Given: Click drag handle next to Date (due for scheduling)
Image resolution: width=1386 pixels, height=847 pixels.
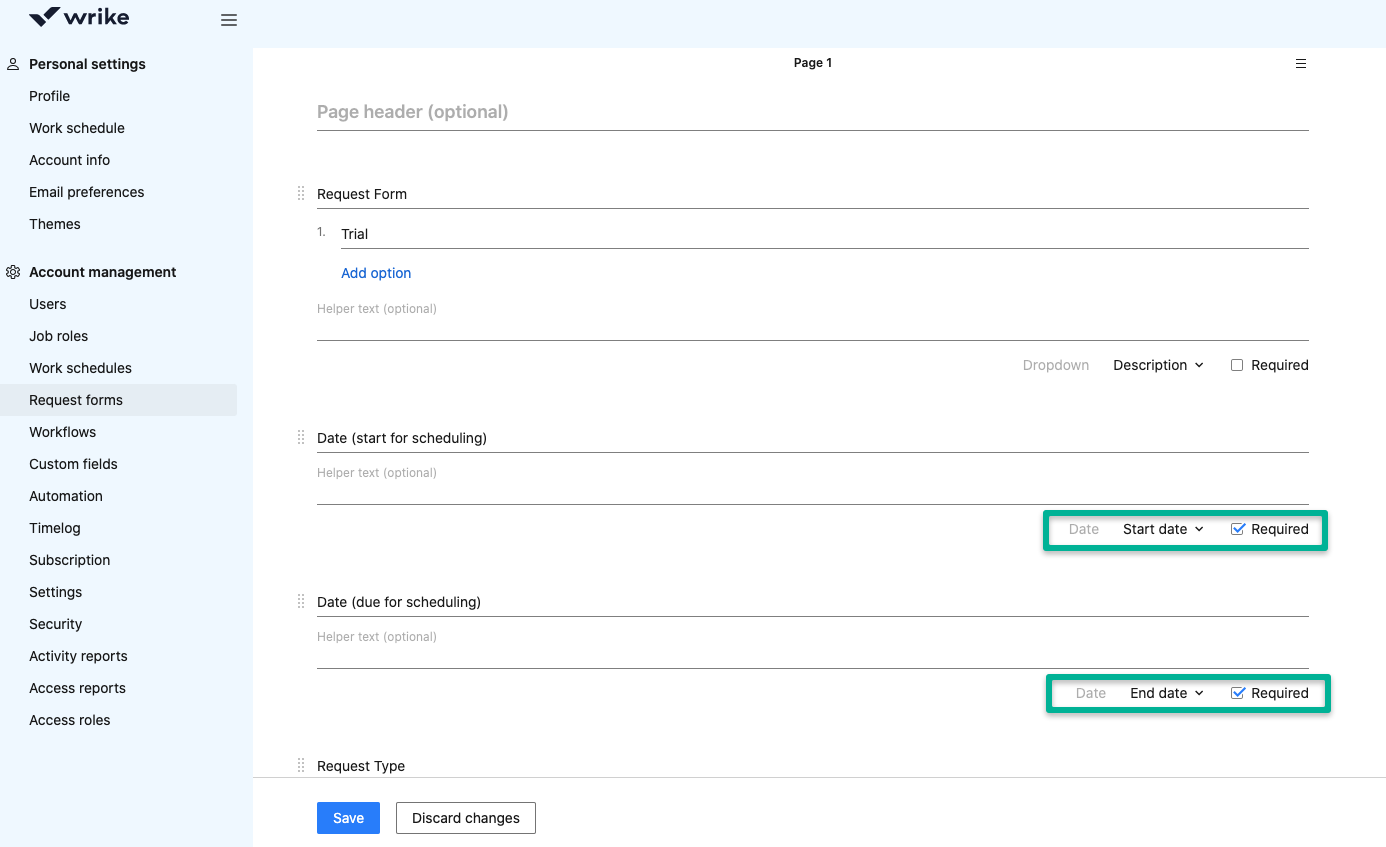Looking at the screenshot, I should [x=301, y=601].
